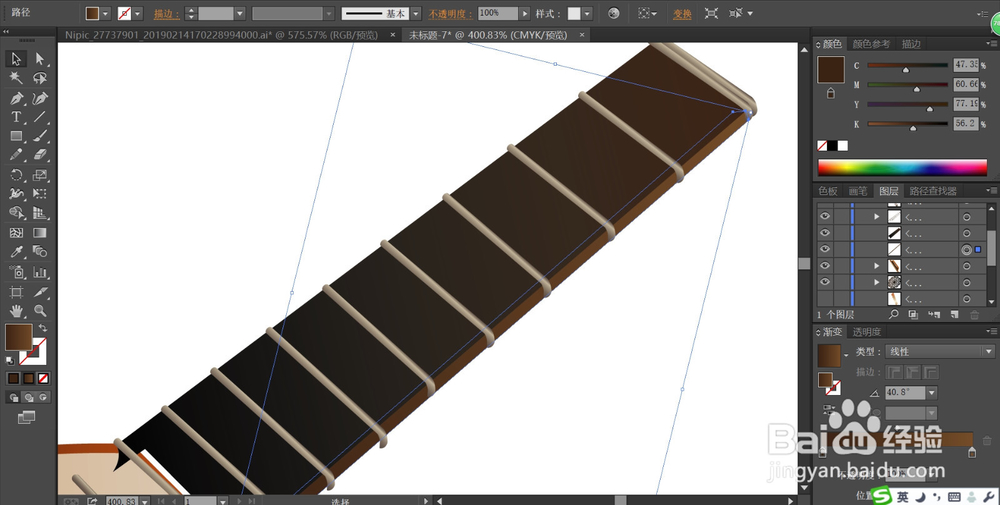Expand the layer row with circular pattern thumbnail
1000x505 pixels.
(877, 282)
